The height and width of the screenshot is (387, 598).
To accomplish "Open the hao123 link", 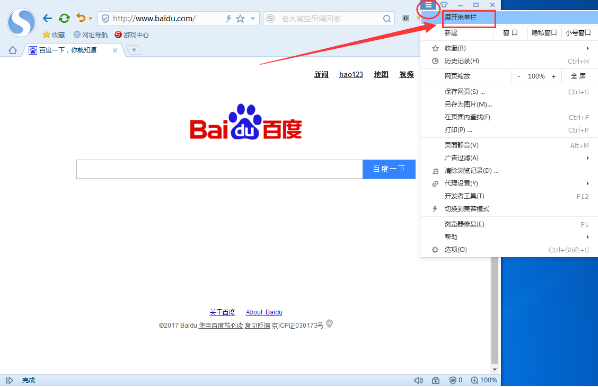I will pyautogui.click(x=351, y=74).
